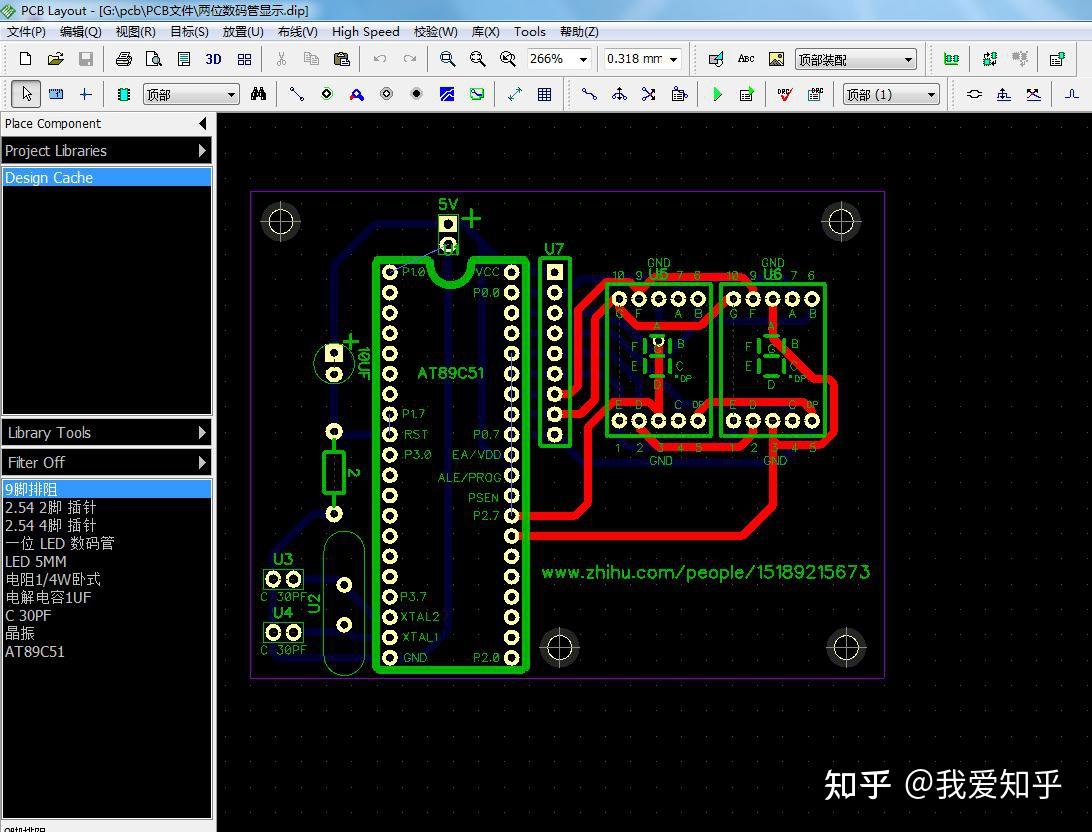Open the 0.318 mm grid size dropdown
The height and width of the screenshot is (832, 1092).
pyautogui.click(x=673, y=59)
